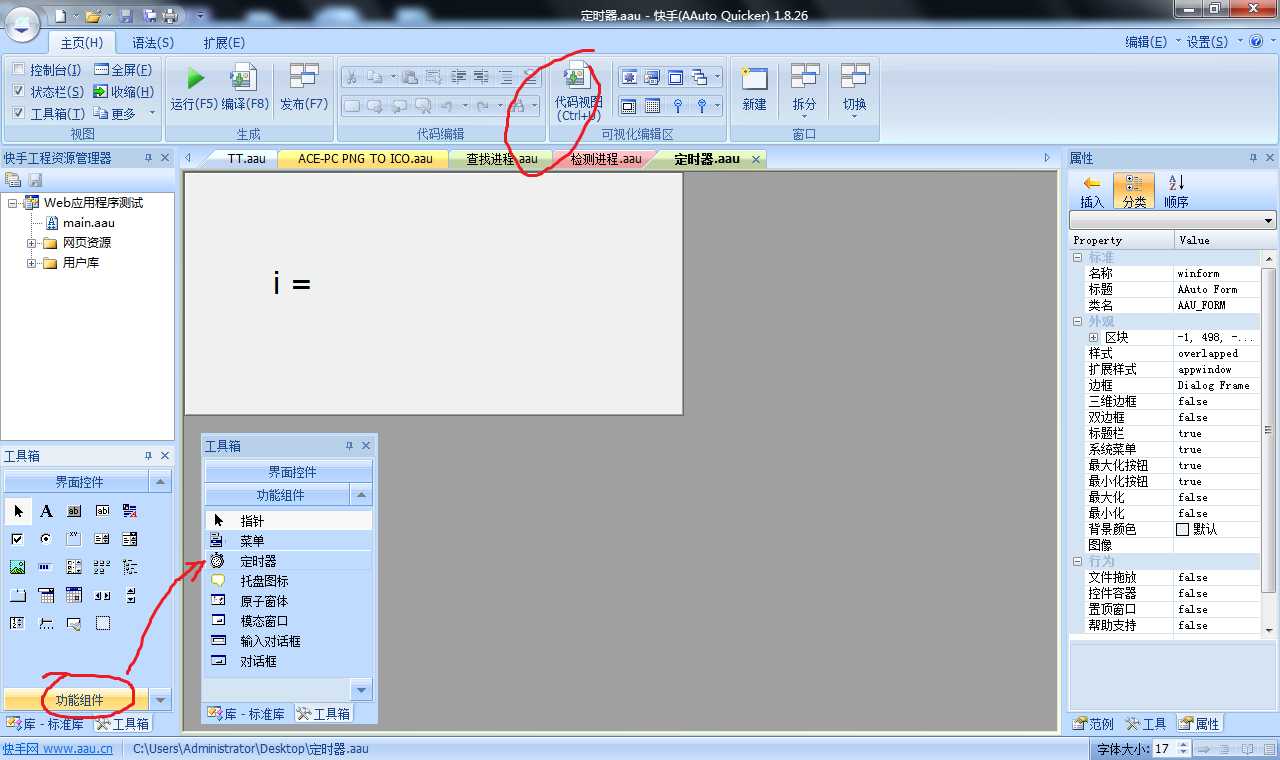
Task: Click 全屏(F) fullscreen option
Action: 124,70
